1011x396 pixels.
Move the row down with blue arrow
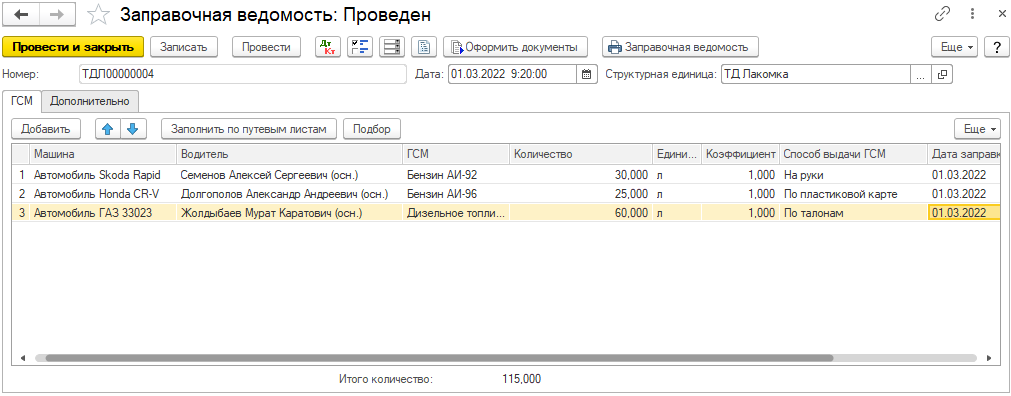click(133, 129)
